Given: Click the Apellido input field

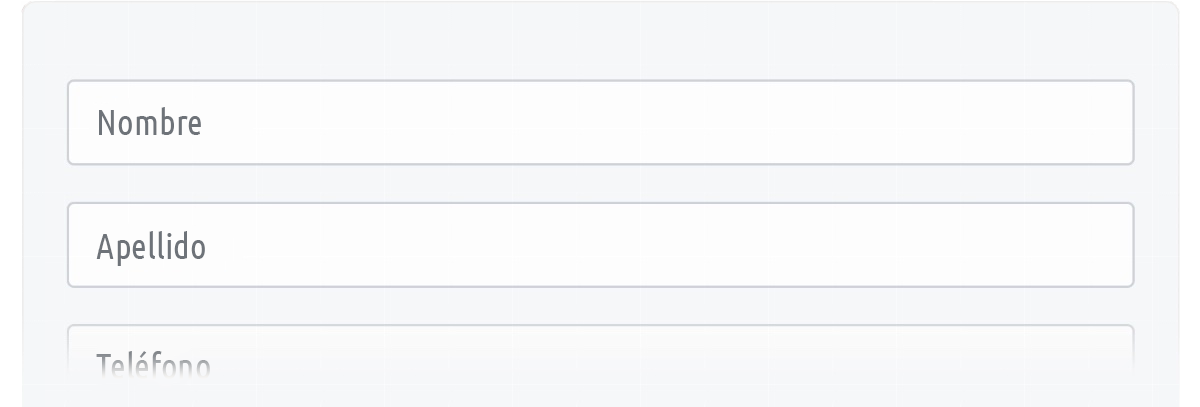Looking at the screenshot, I should [x=600, y=245].
